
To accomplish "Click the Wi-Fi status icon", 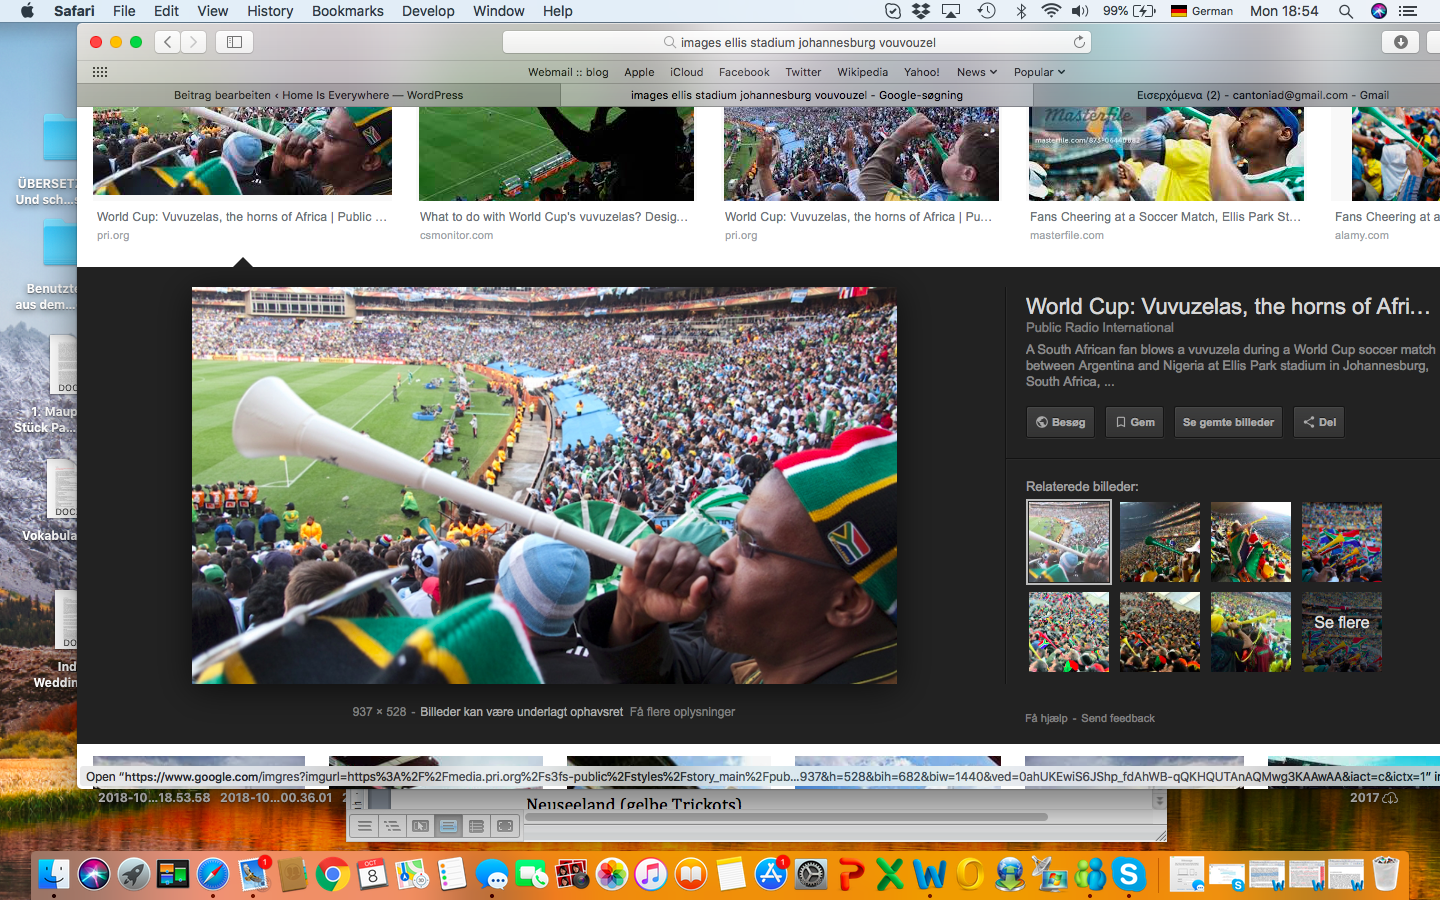I will coord(1051,11).
